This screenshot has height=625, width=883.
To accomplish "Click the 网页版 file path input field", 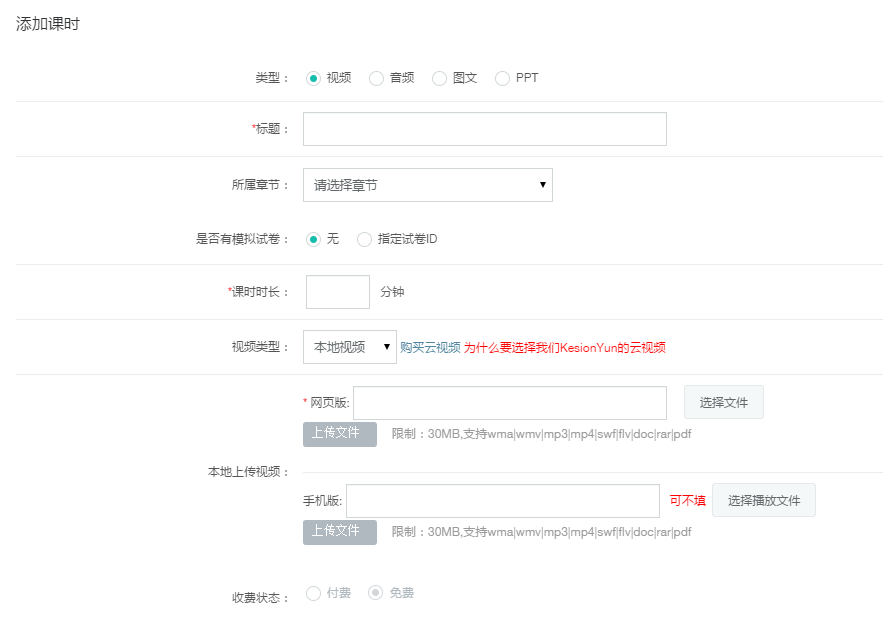I will (509, 403).
